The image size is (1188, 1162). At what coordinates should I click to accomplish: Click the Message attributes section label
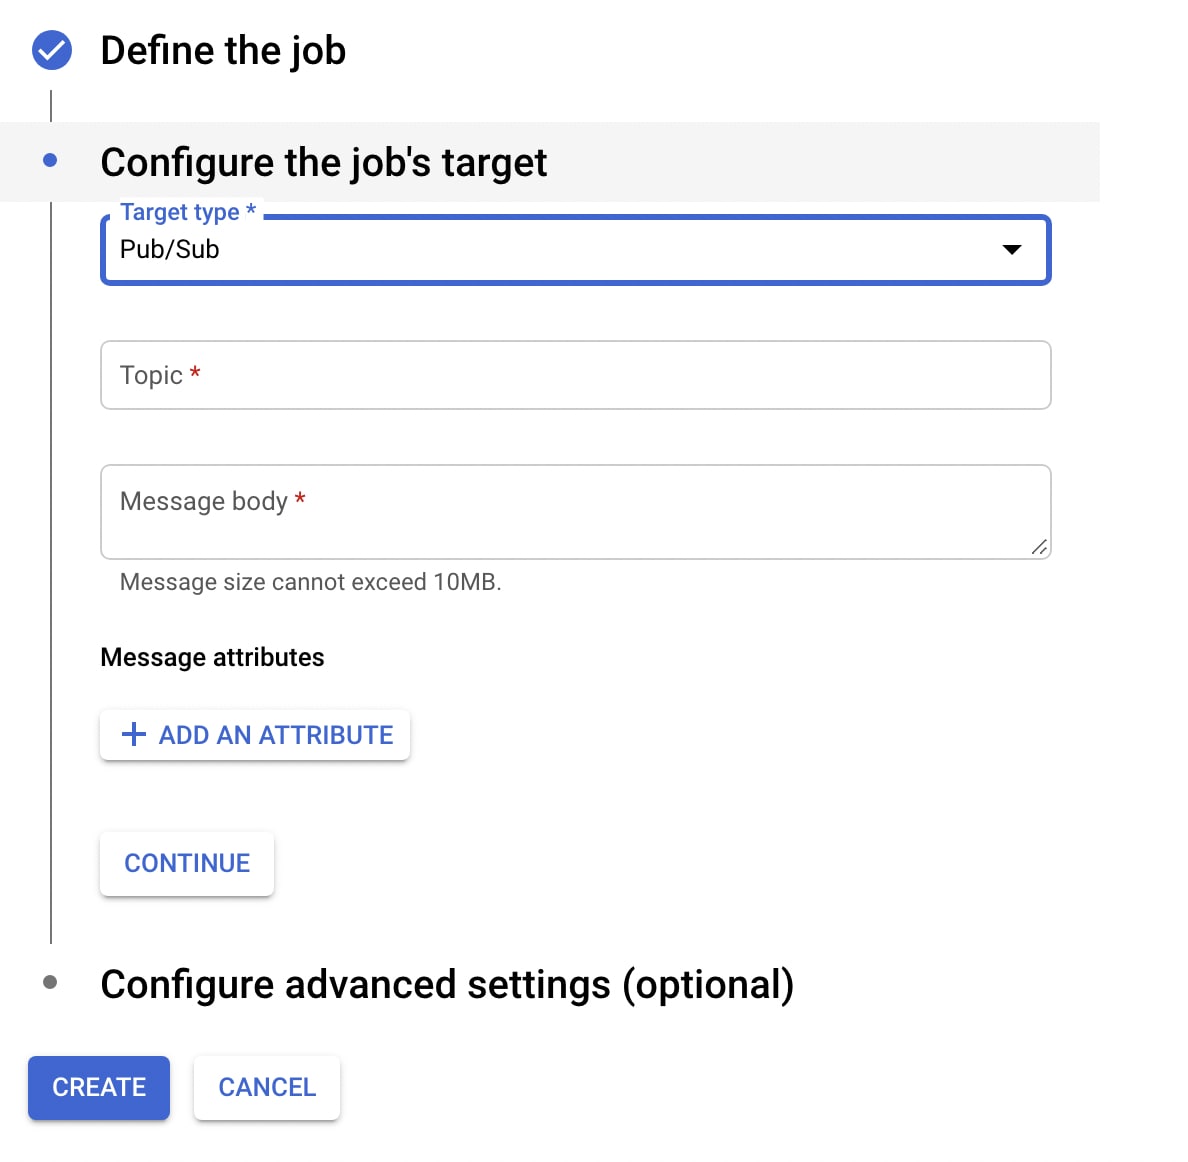click(212, 657)
